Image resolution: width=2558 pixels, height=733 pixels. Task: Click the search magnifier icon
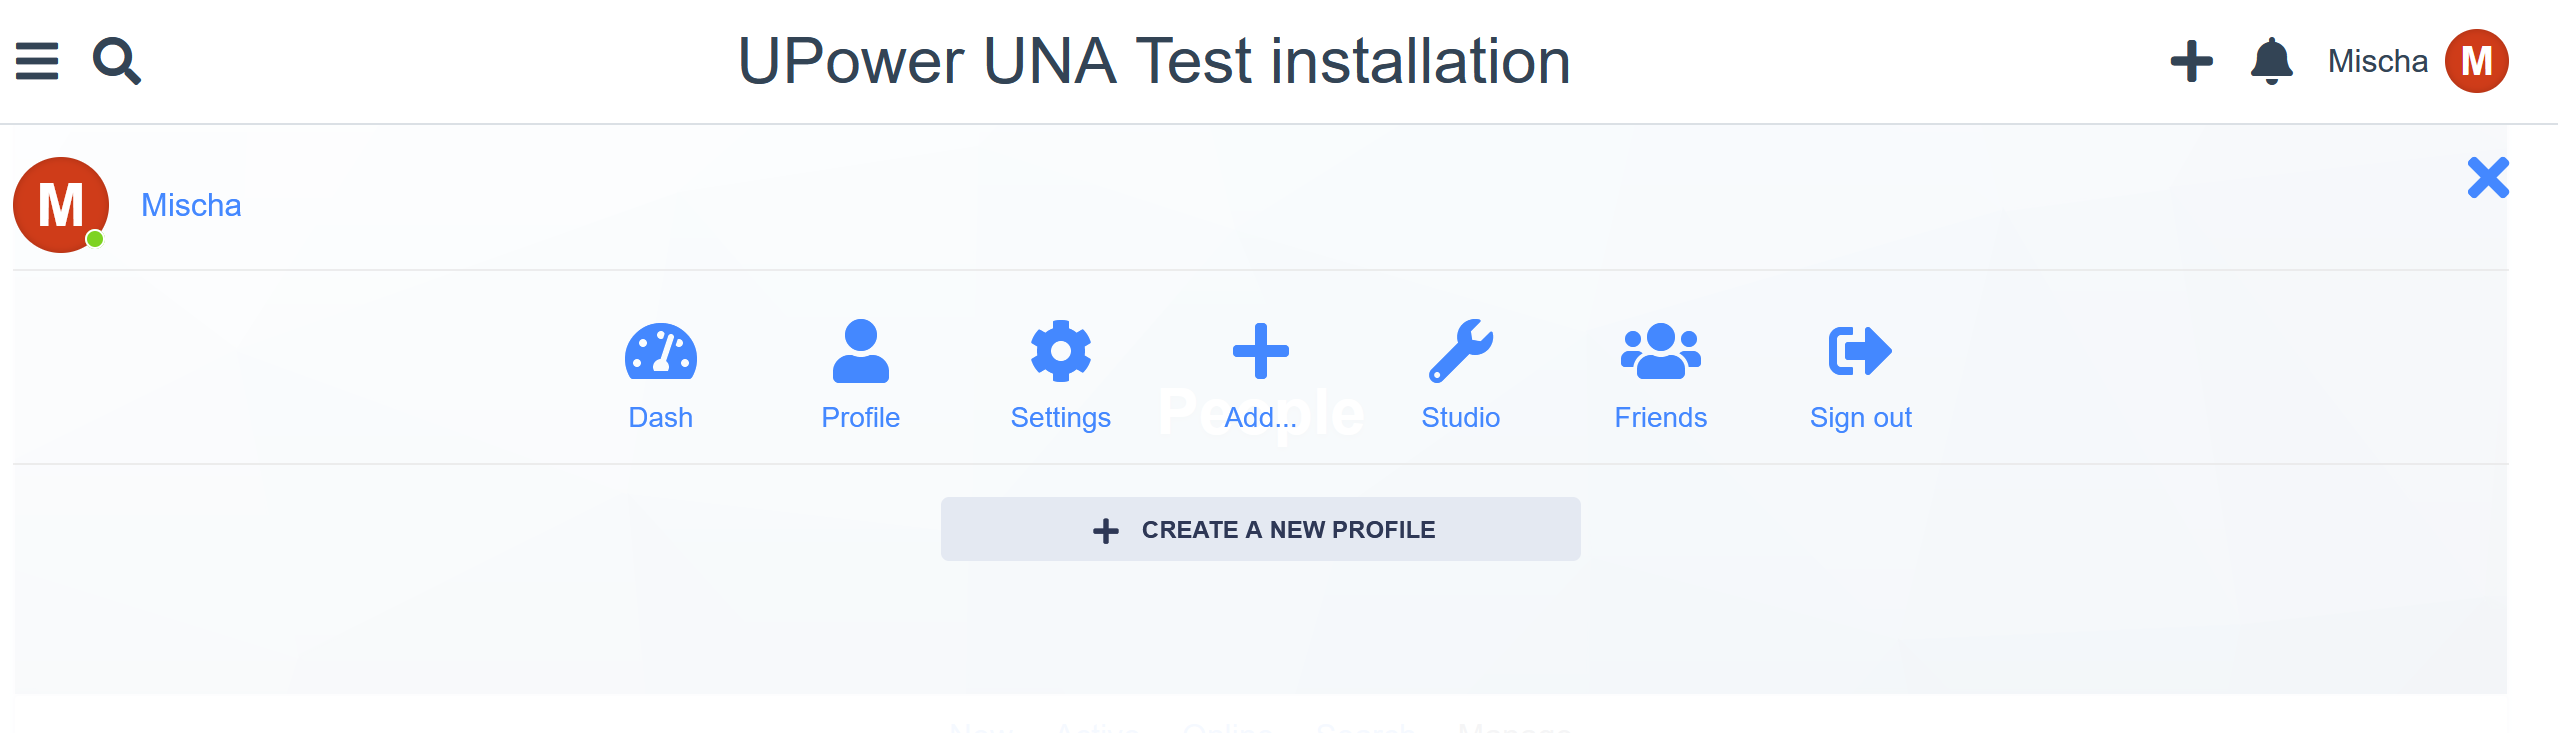[x=117, y=61]
